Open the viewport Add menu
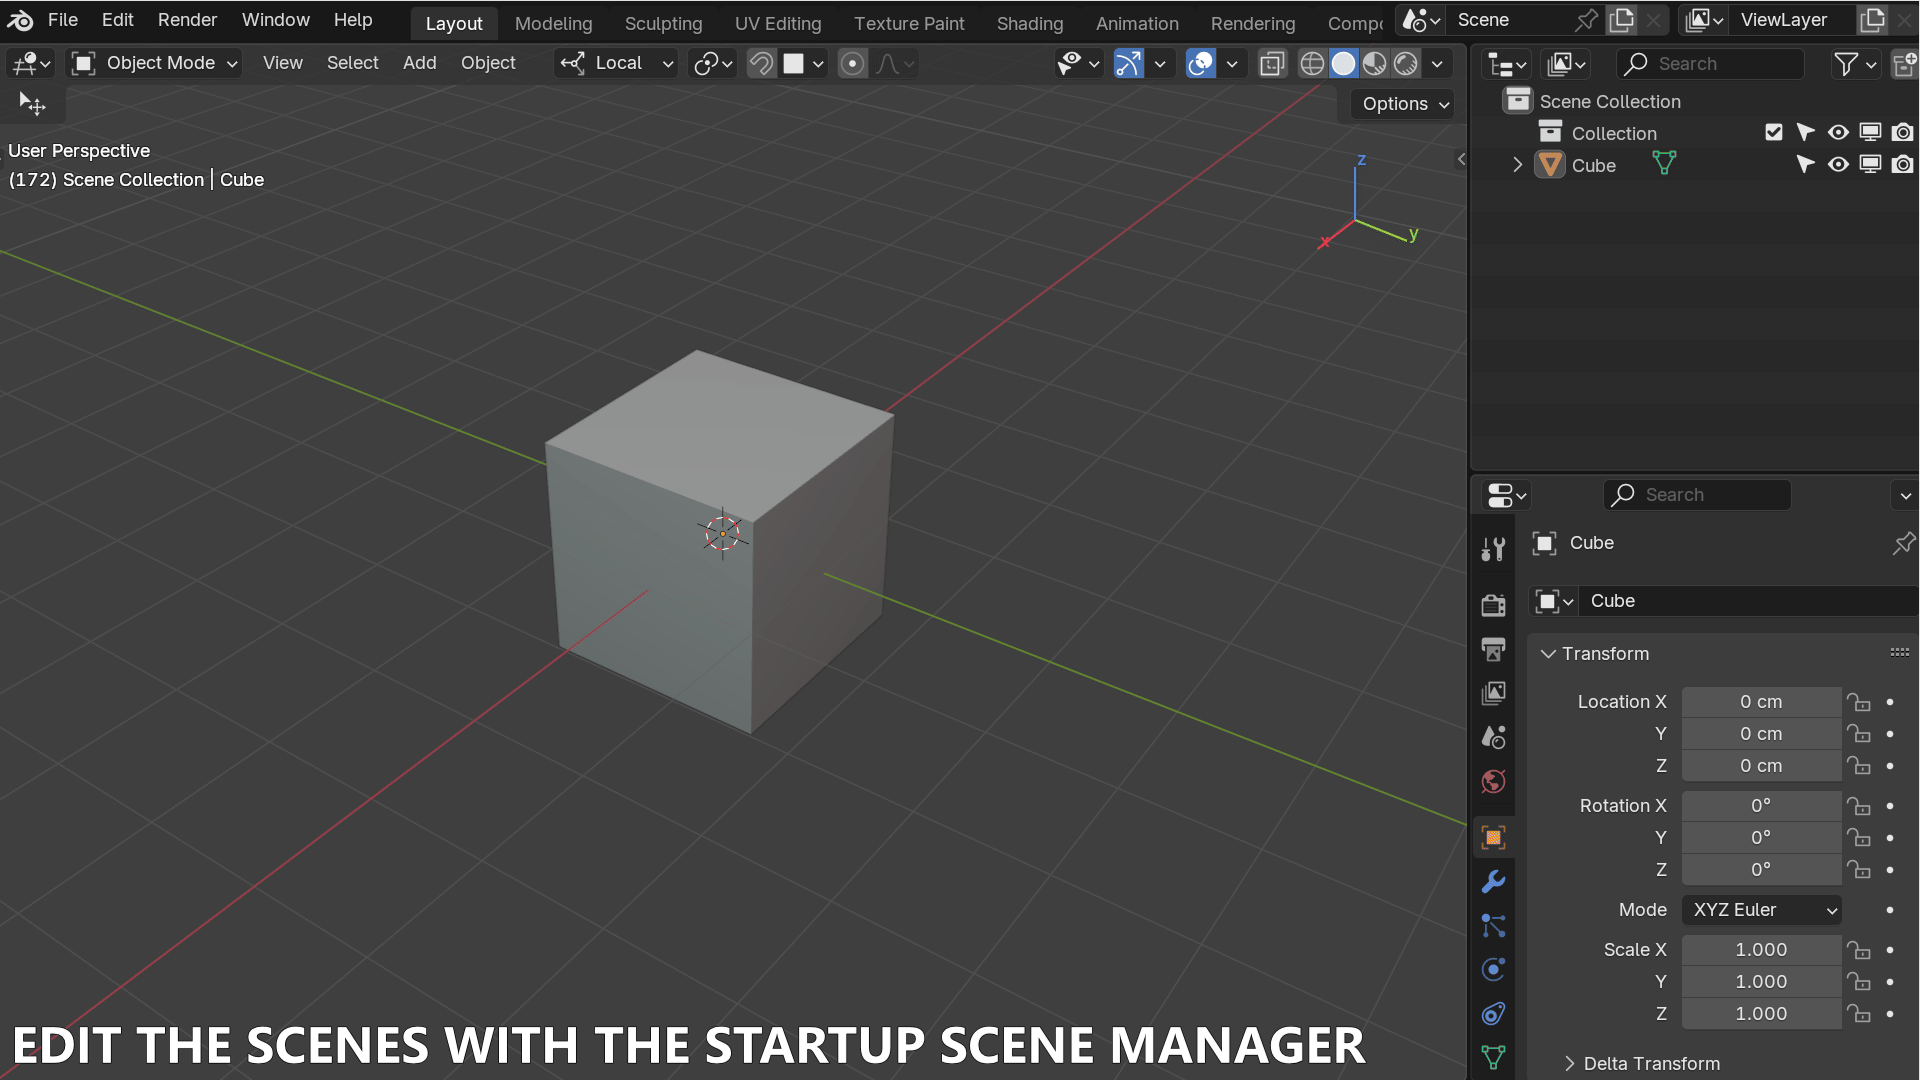 coord(419,63)
